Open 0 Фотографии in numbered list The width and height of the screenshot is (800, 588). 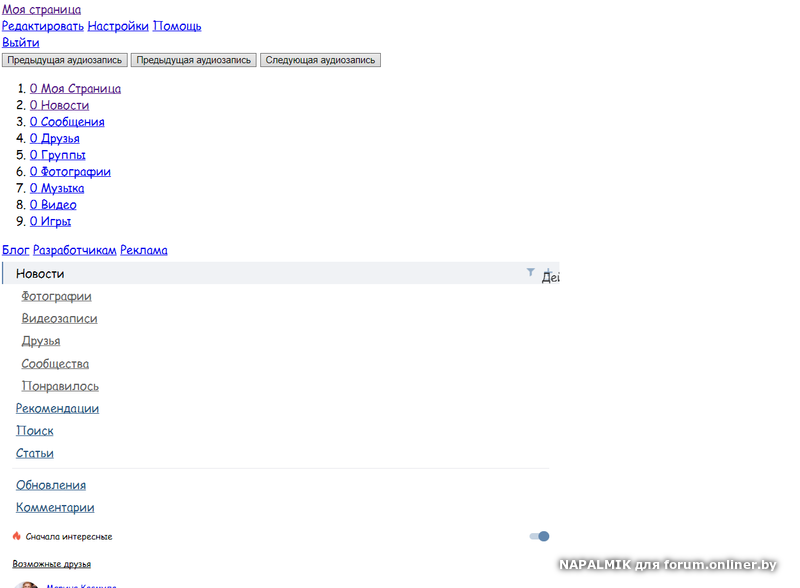click(x=70, y=172)
